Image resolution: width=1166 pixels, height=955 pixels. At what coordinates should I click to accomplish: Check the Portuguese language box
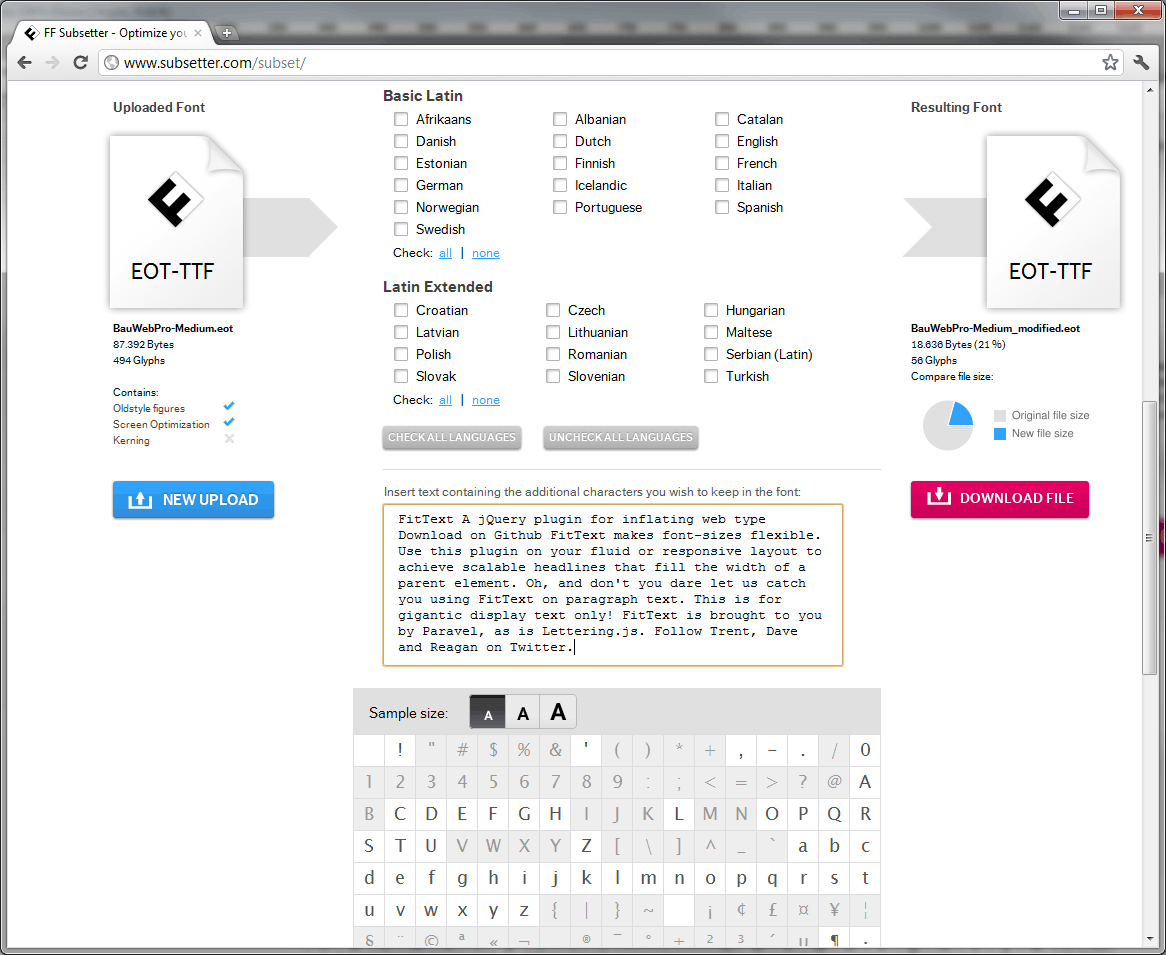pos(560,208)
